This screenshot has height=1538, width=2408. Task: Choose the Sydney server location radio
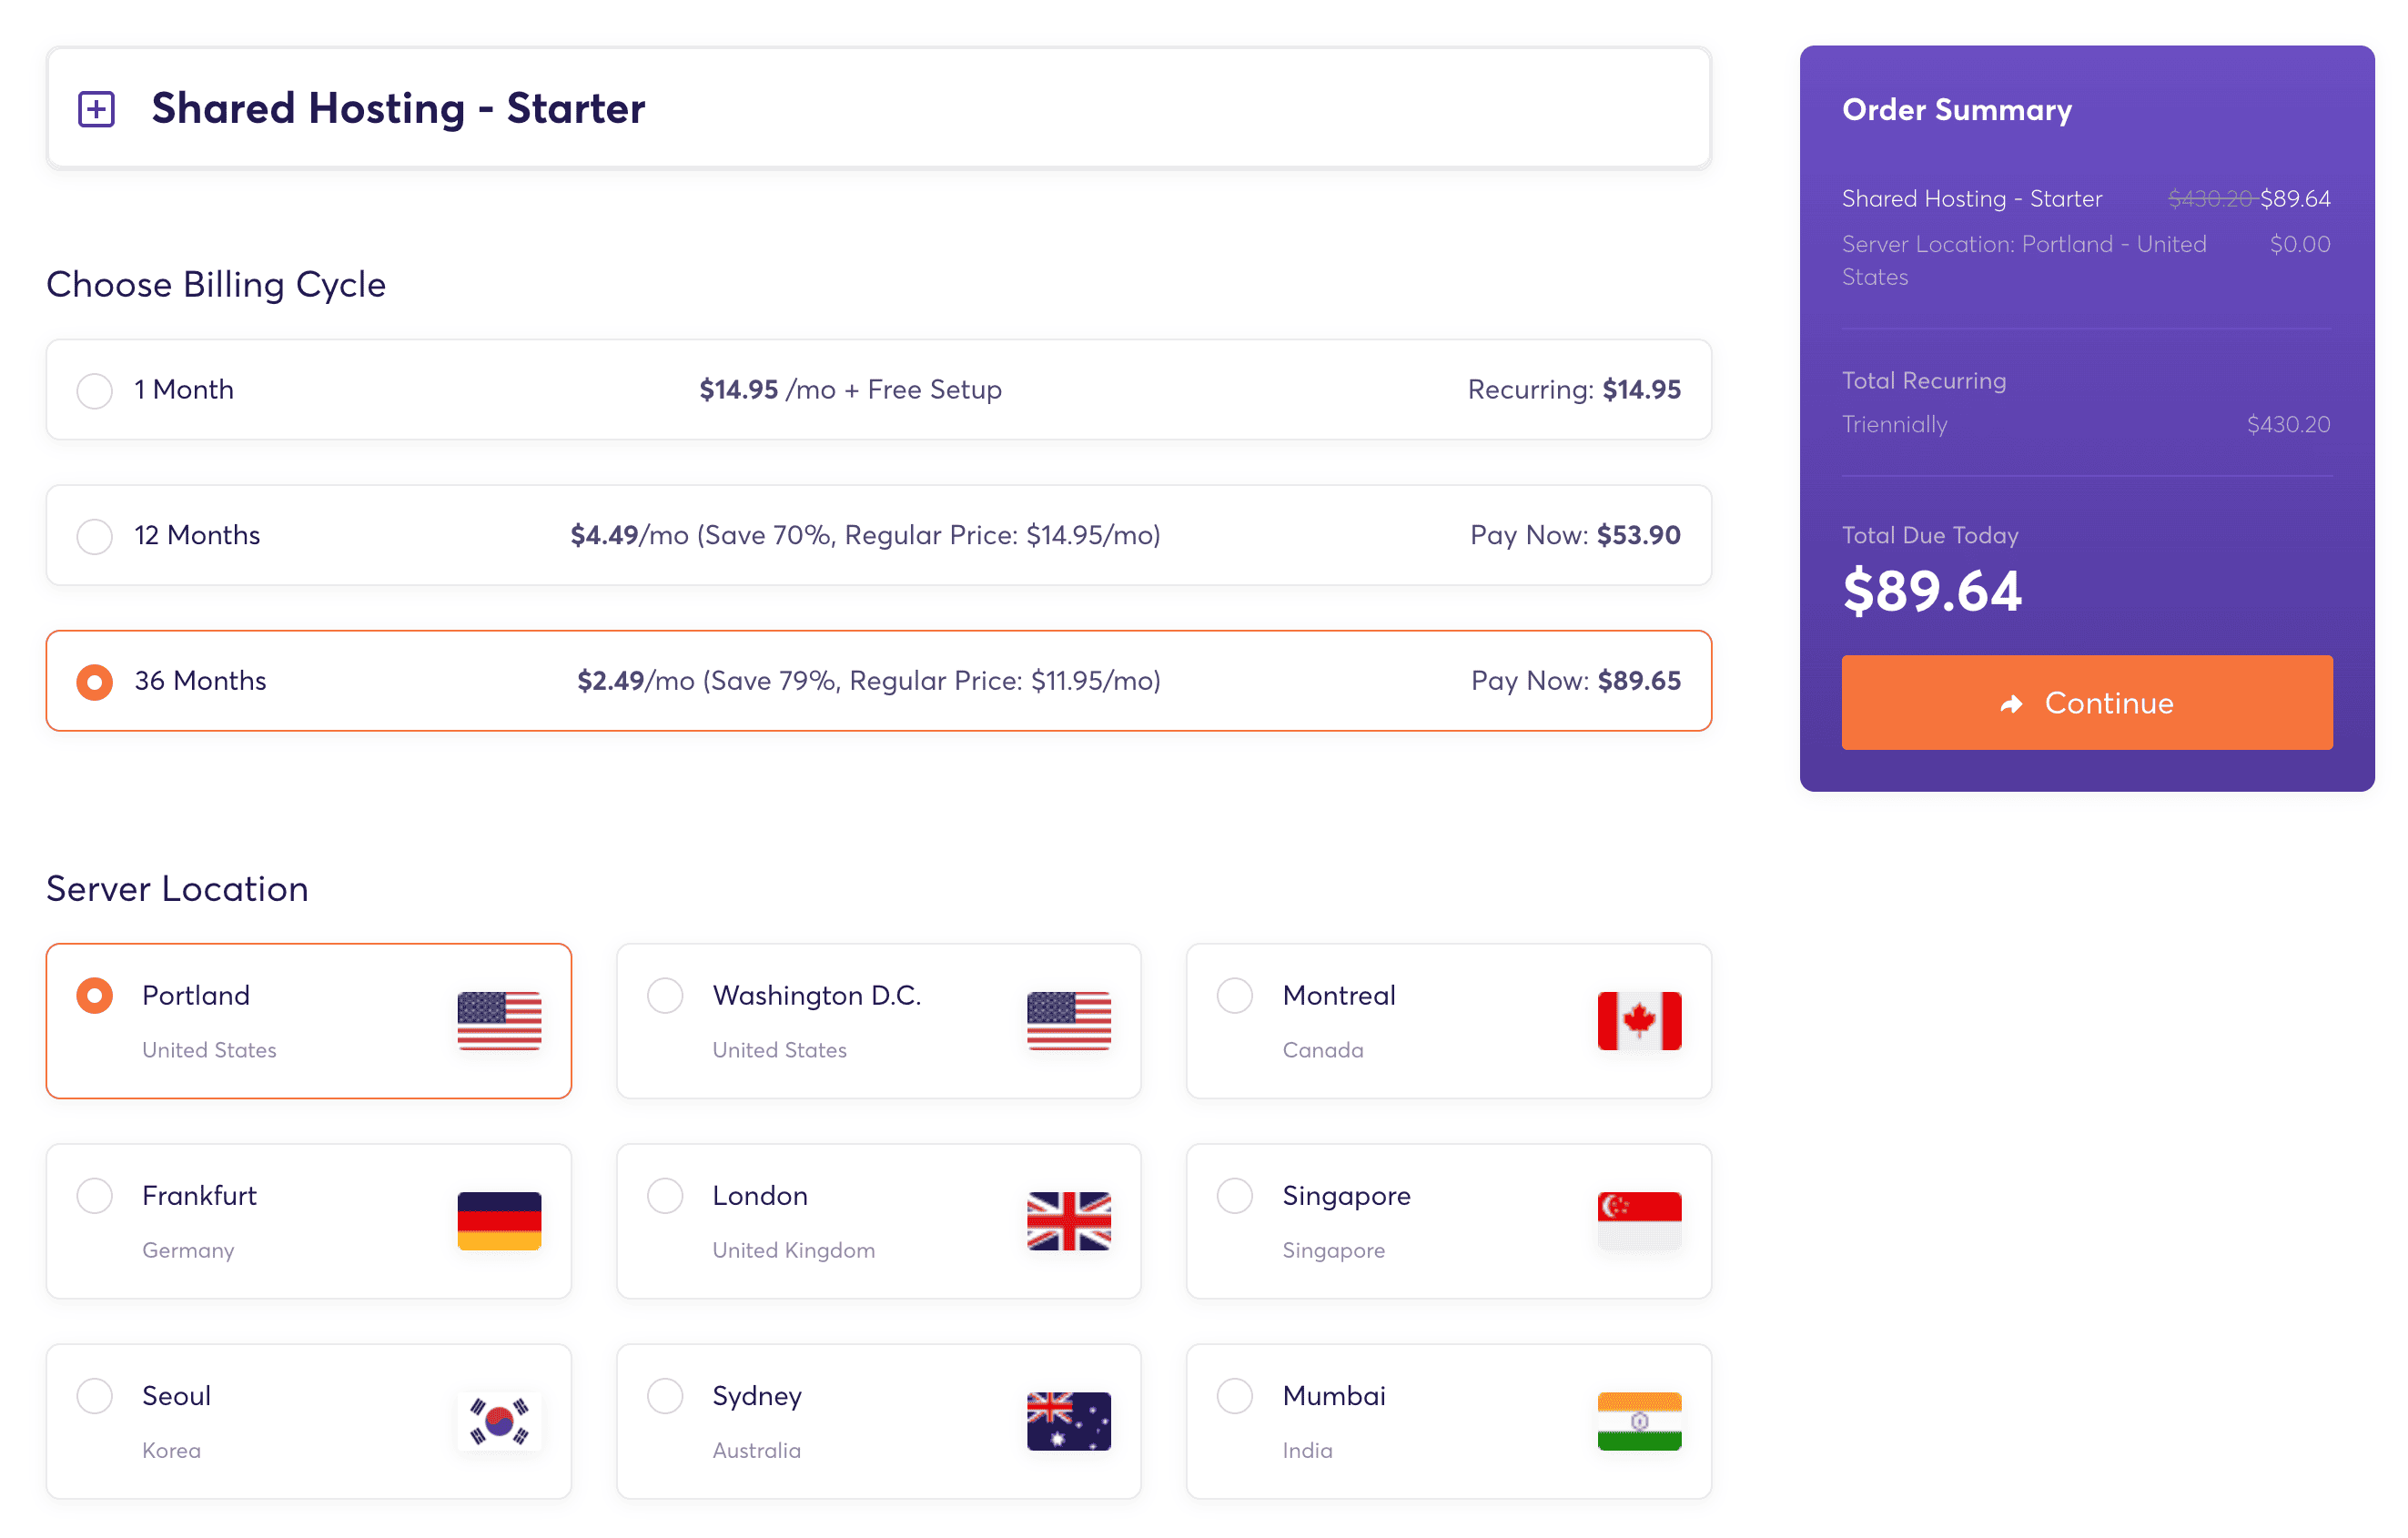(x=665, y=1395)
